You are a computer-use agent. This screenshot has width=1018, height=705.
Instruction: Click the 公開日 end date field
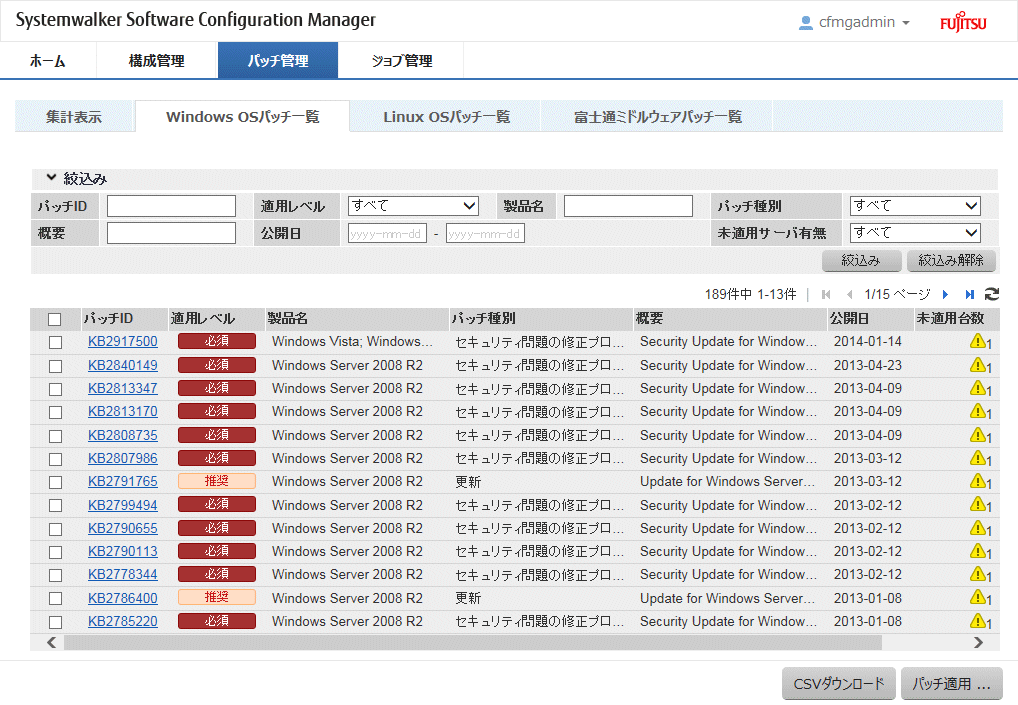[485, 233]
